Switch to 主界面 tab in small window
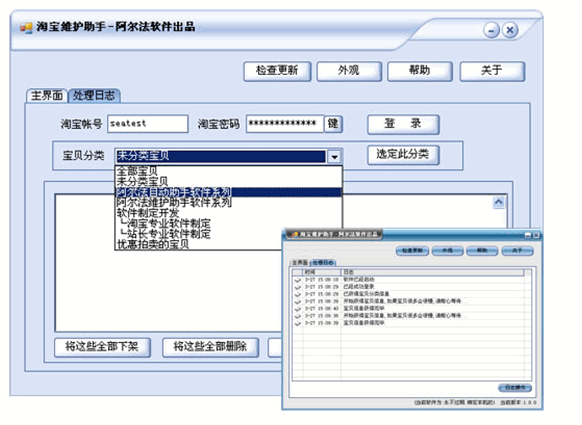The image size is (582, 425). (300, 263)
